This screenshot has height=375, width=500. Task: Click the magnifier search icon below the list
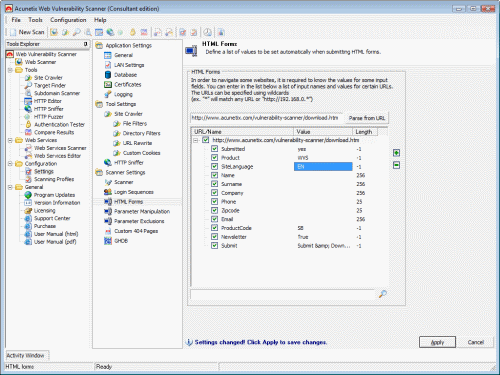[x=383, y=294]
